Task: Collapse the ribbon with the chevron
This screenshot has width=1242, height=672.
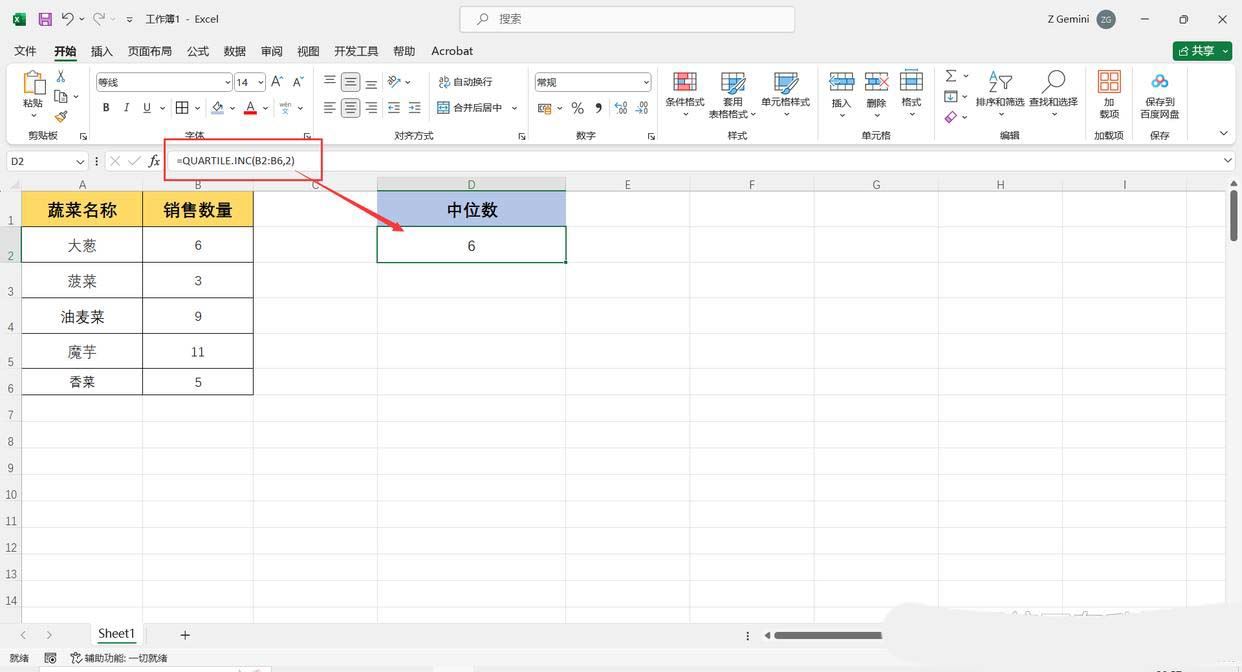Action: (1223, 134)
